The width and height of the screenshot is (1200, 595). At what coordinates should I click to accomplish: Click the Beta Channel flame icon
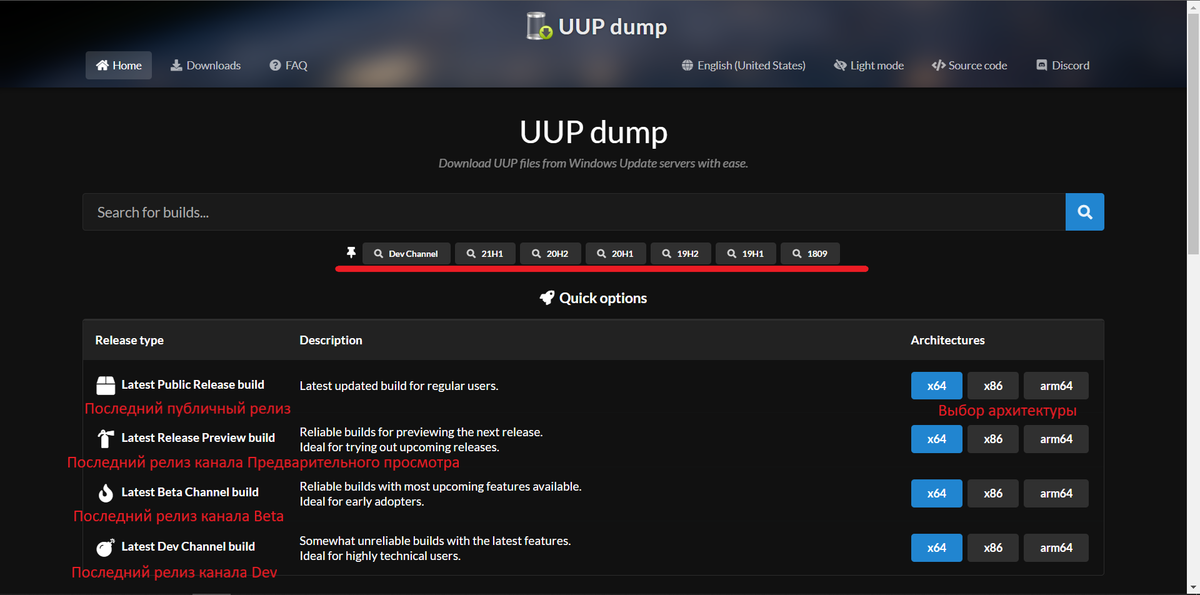(106, 492)
